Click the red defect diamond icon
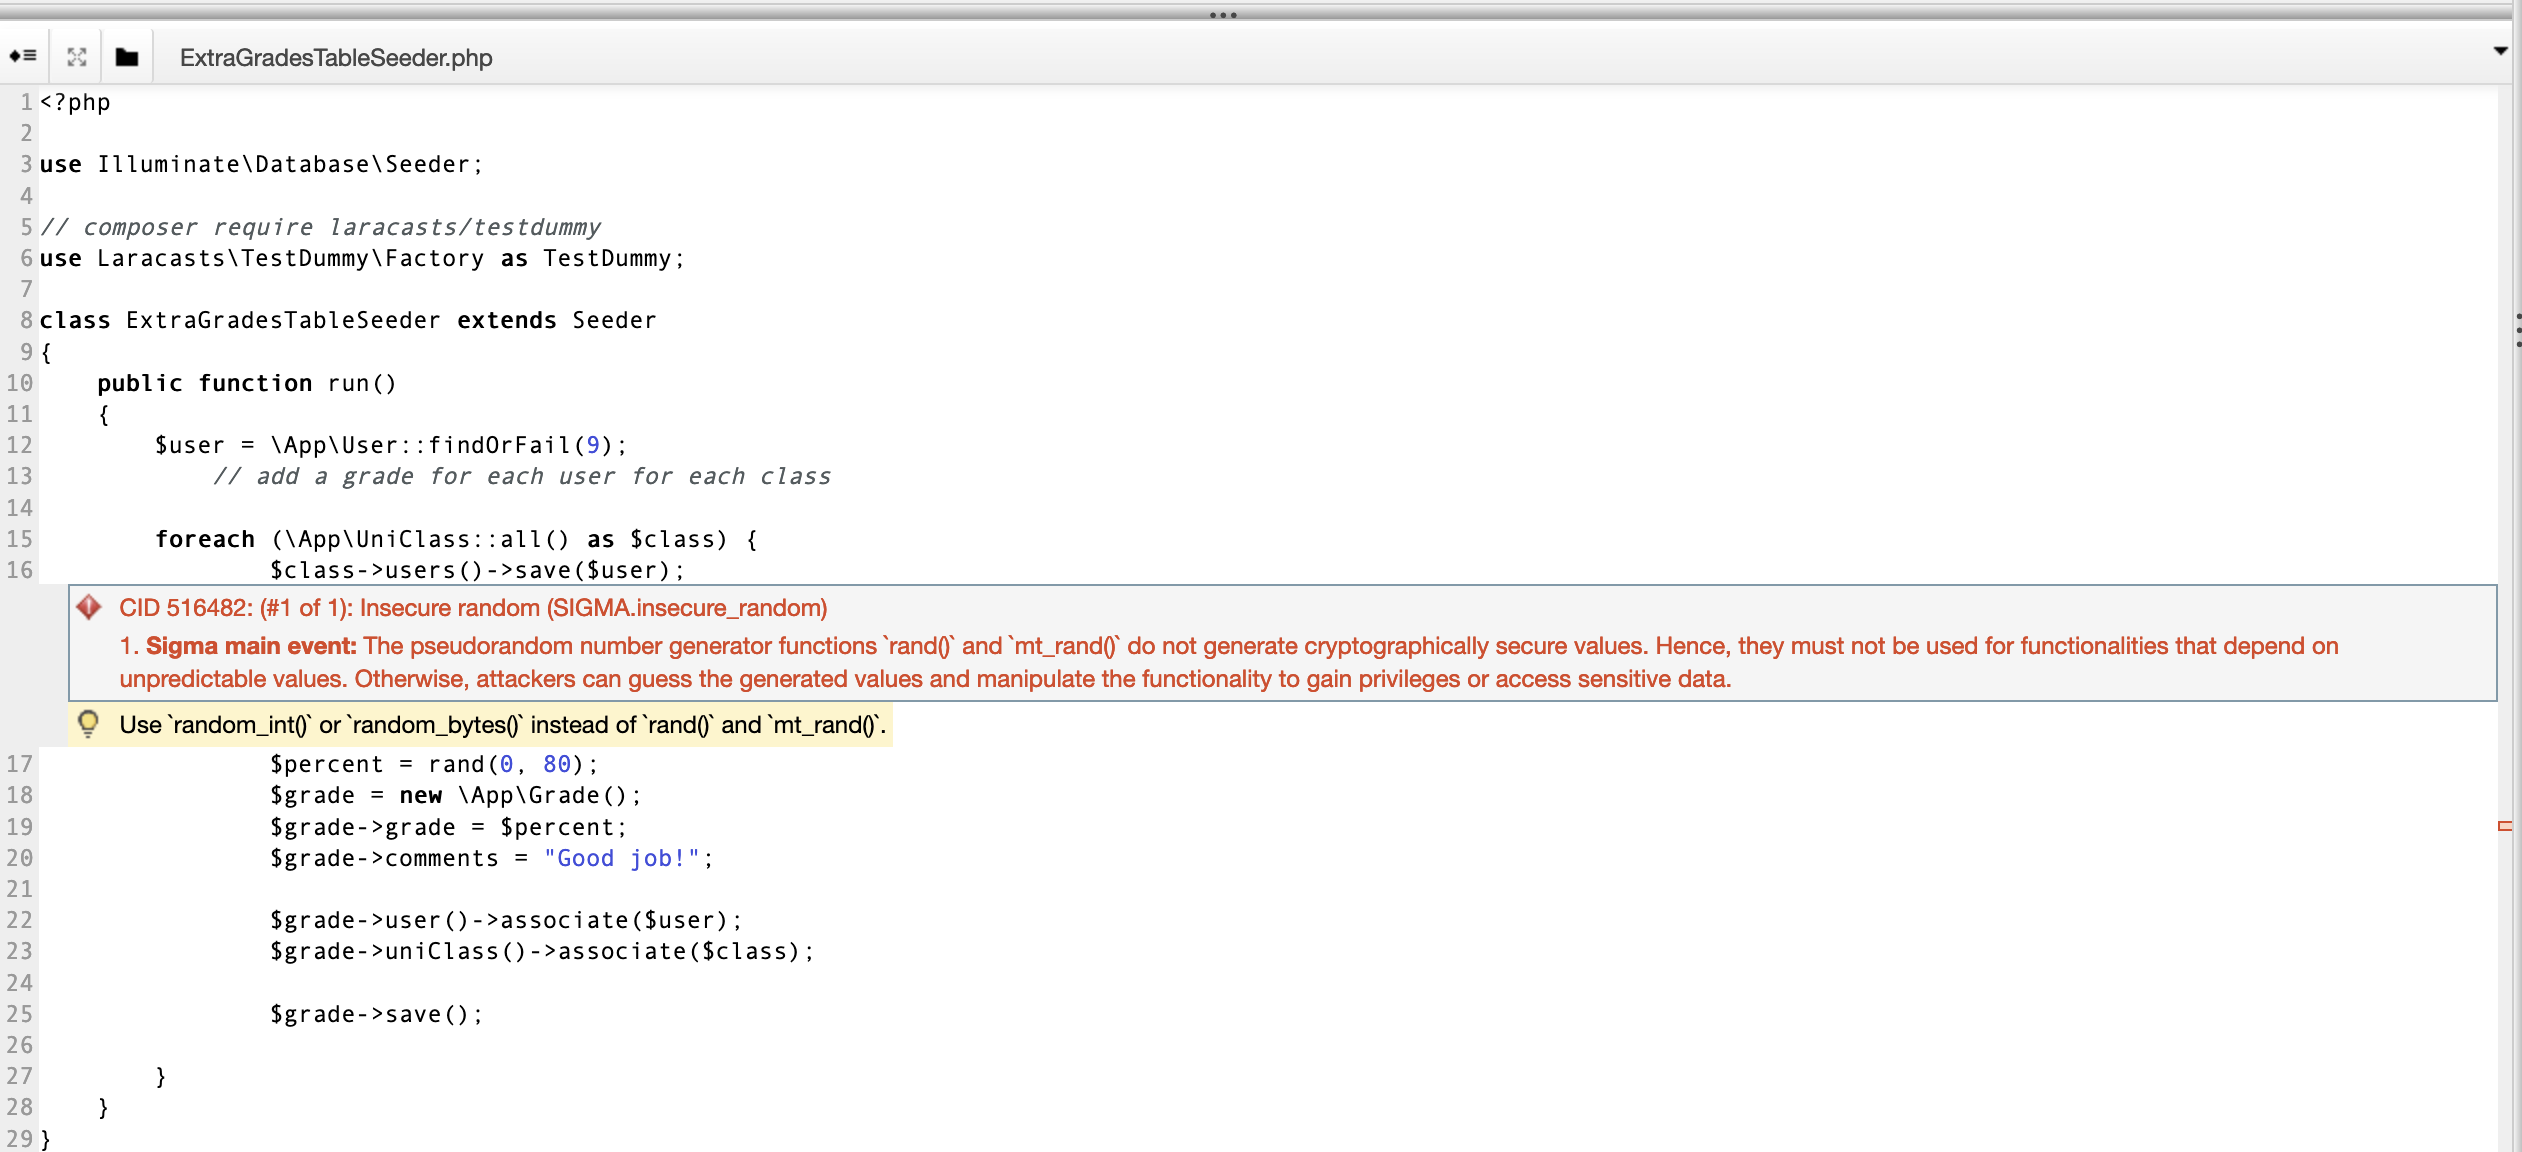This screenshot has height=1152, width=2522. [89, 607]
